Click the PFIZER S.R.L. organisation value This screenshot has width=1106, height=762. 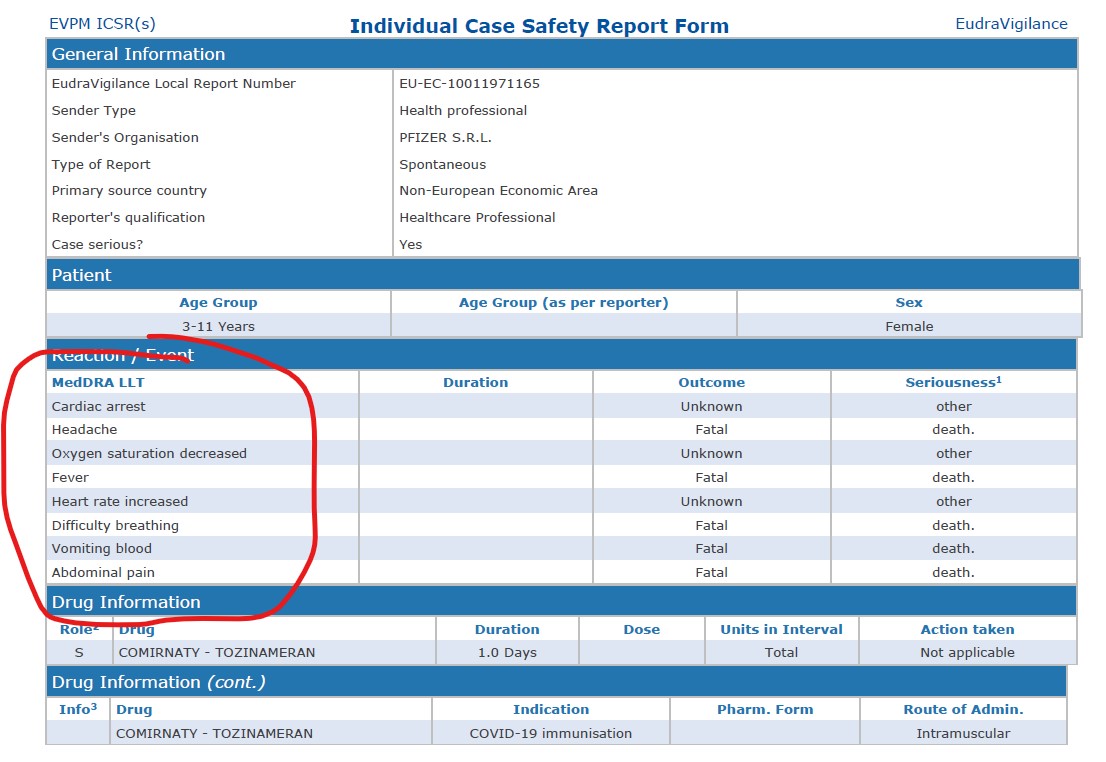pyautogui.click(x=445, y=138)
